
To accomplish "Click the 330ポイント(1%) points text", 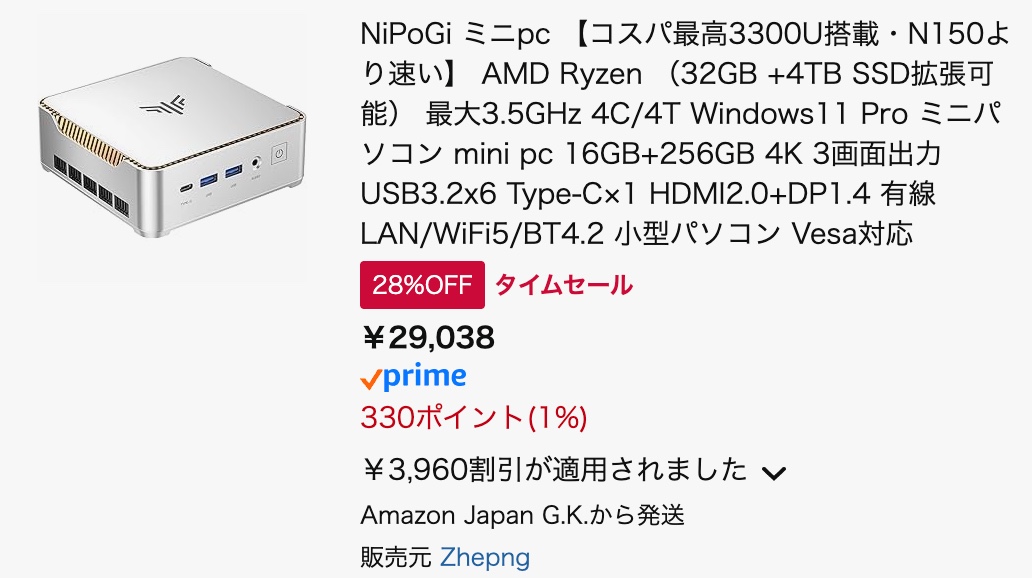I will pyautogui.click(x=473, y=418).
